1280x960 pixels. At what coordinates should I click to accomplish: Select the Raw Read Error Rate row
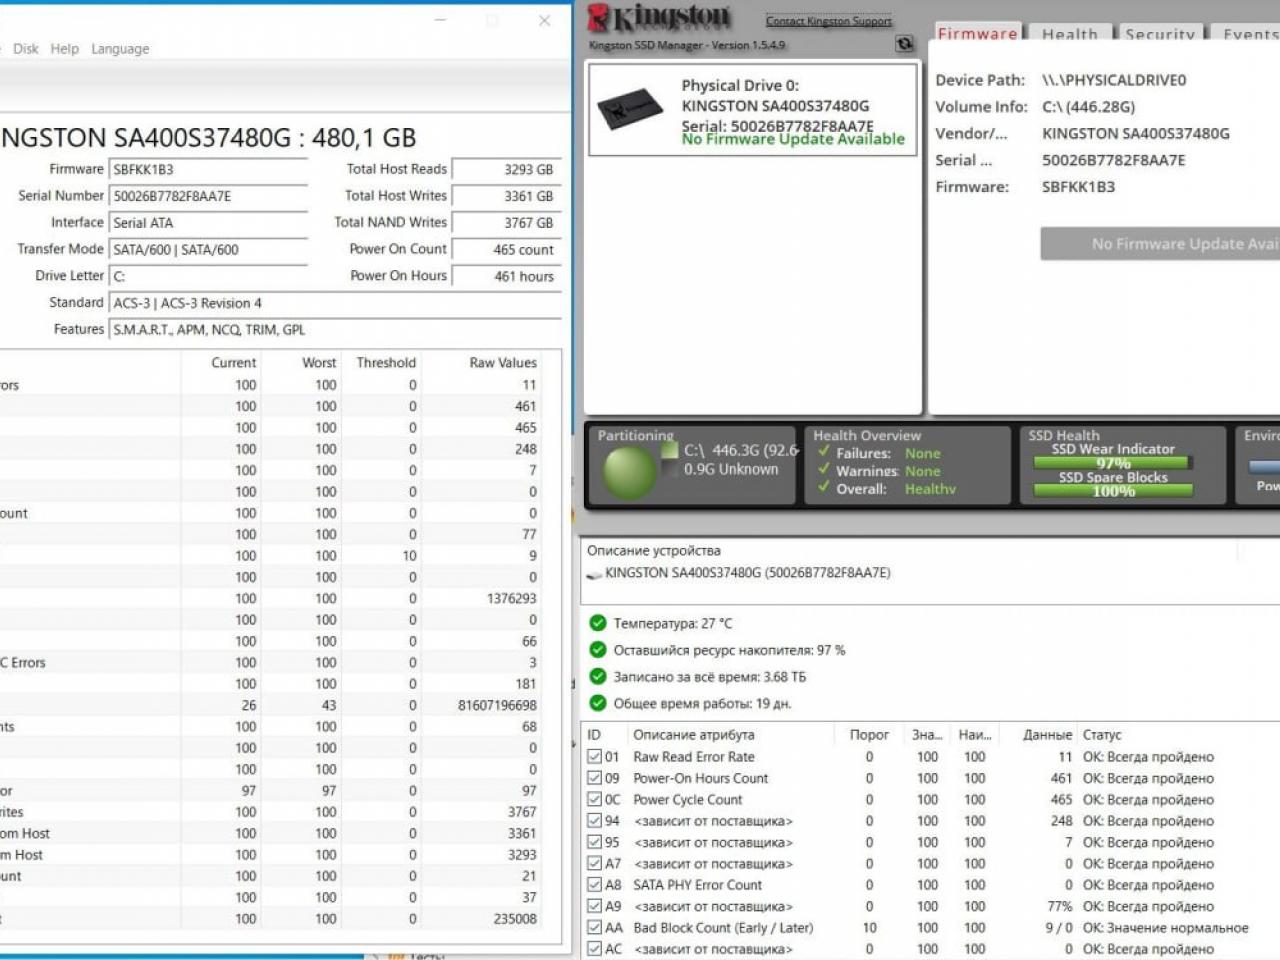pos(932,757)
